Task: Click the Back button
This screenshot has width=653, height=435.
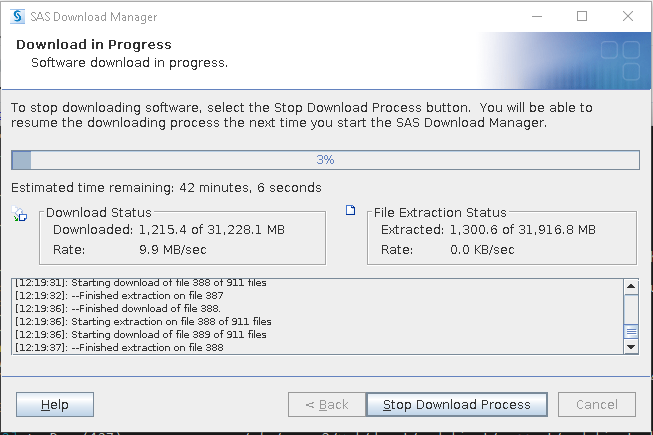Action: (326, 404)
